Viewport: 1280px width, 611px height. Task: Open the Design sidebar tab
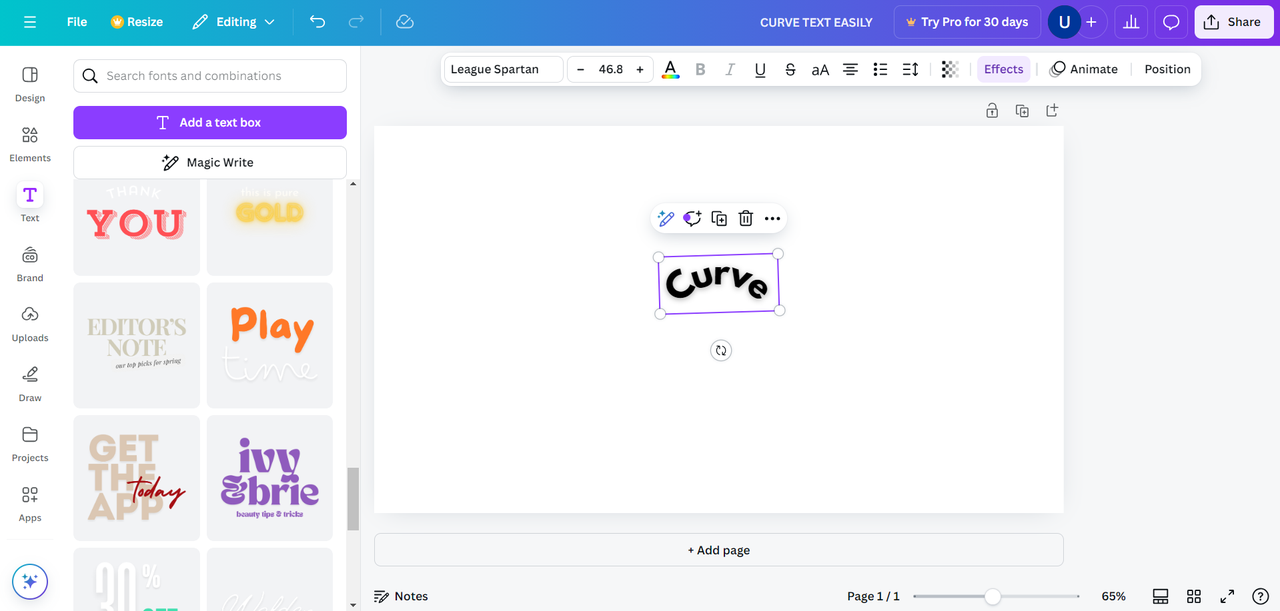point(30,84)
